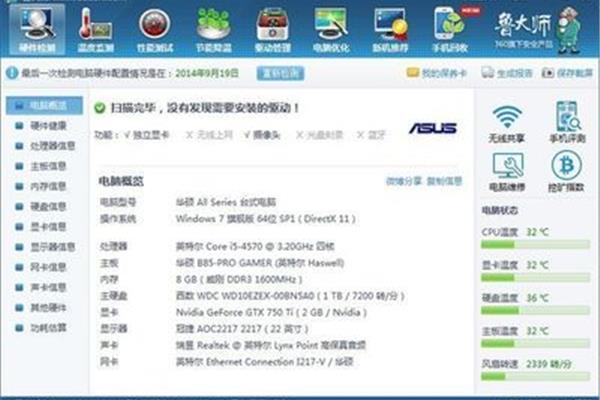Click 生成报告 to generate a report

pyautogui.click(x=507, y=73)
